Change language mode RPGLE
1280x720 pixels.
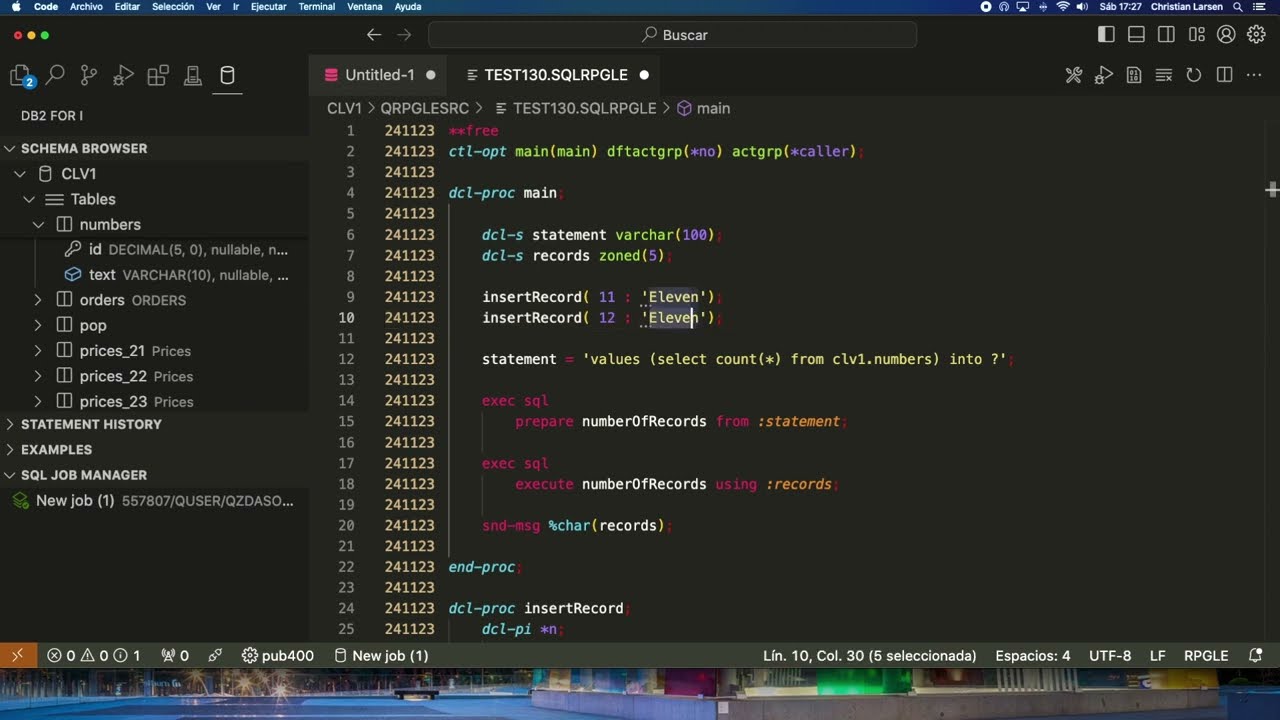pos(1206,656)
